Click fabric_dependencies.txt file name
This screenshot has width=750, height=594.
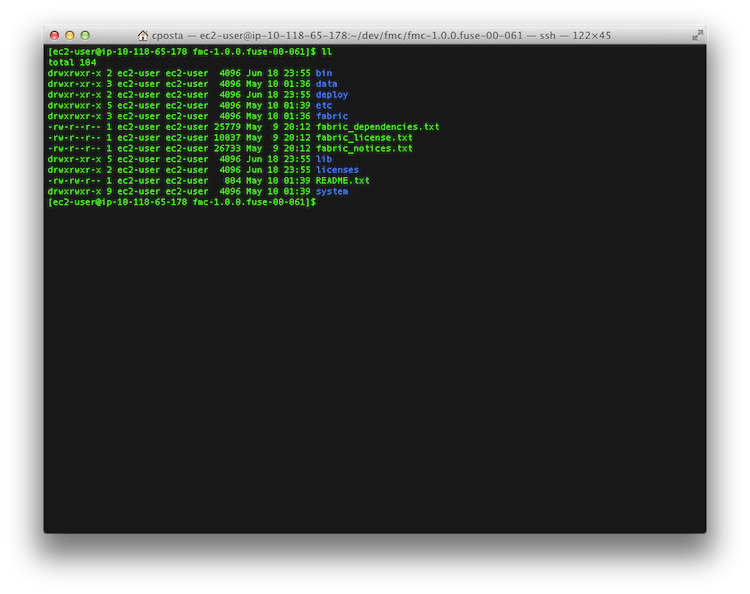point(377,127)
